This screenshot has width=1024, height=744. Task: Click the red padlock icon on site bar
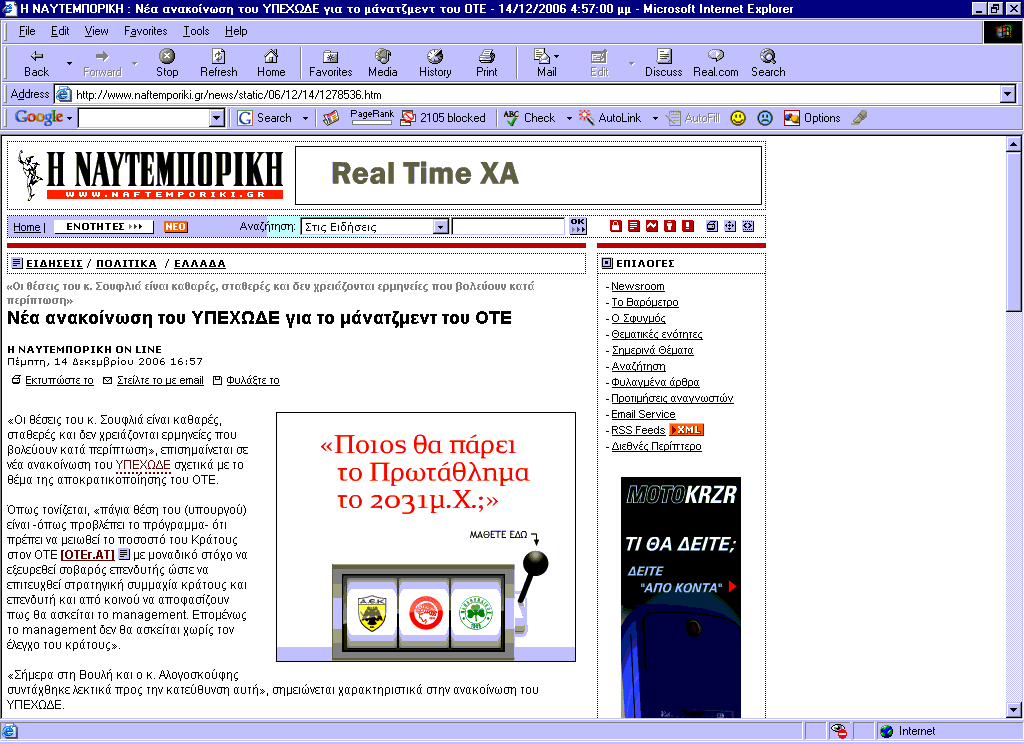pos(615,226)
